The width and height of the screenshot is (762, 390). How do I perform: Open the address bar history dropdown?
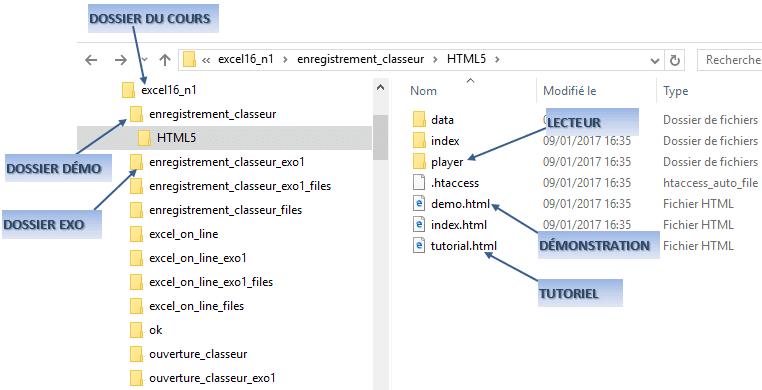[x=655, y=60]
